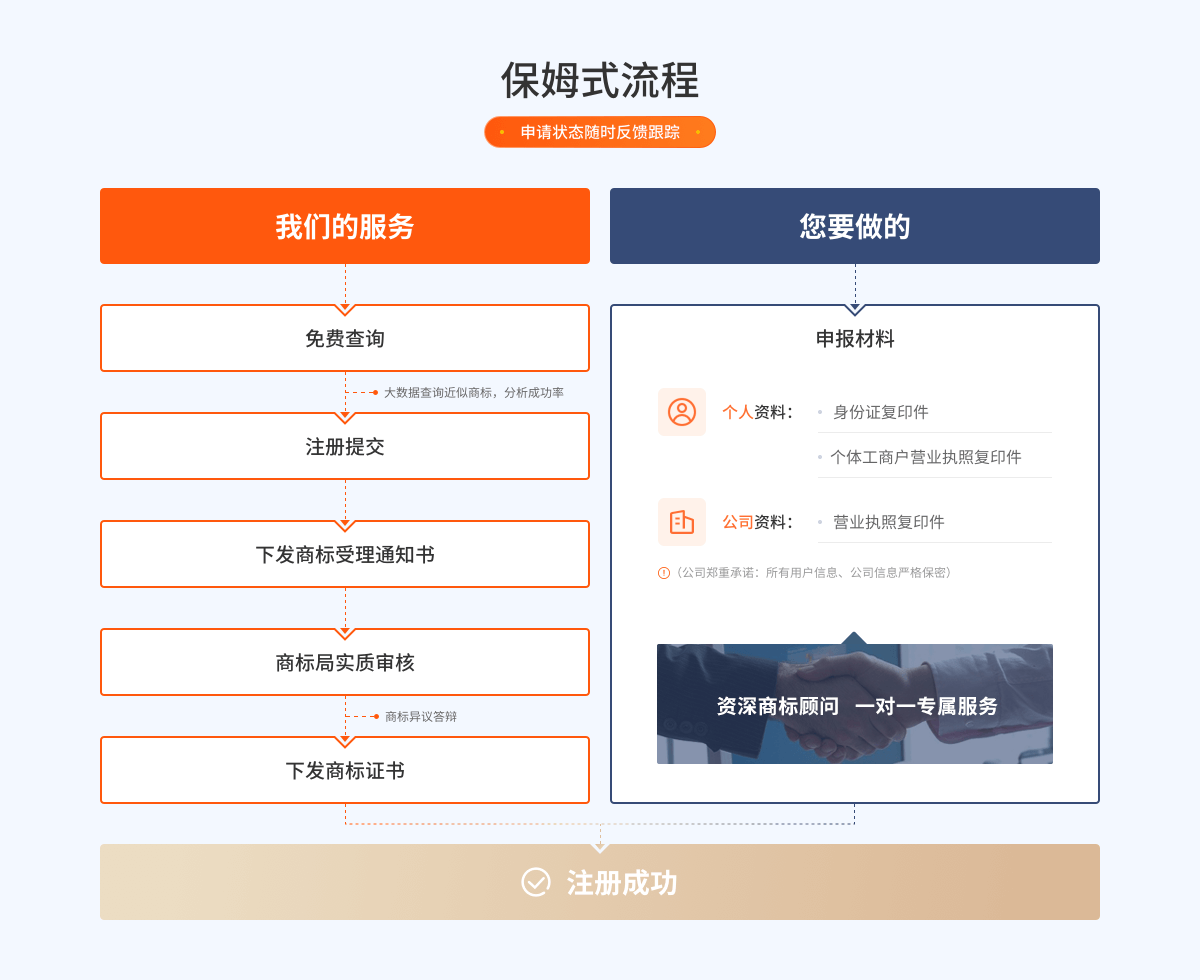Click the triangle pointer above handshake banner
1200x980 pixels.
pyautogui.click(x=854, y=638)
